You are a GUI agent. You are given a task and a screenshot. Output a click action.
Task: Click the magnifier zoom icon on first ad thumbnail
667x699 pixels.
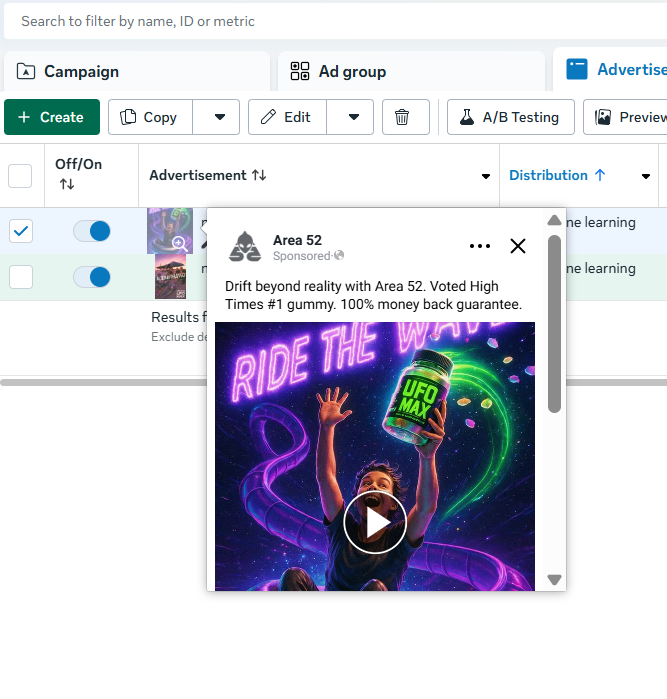coord(179,243)
